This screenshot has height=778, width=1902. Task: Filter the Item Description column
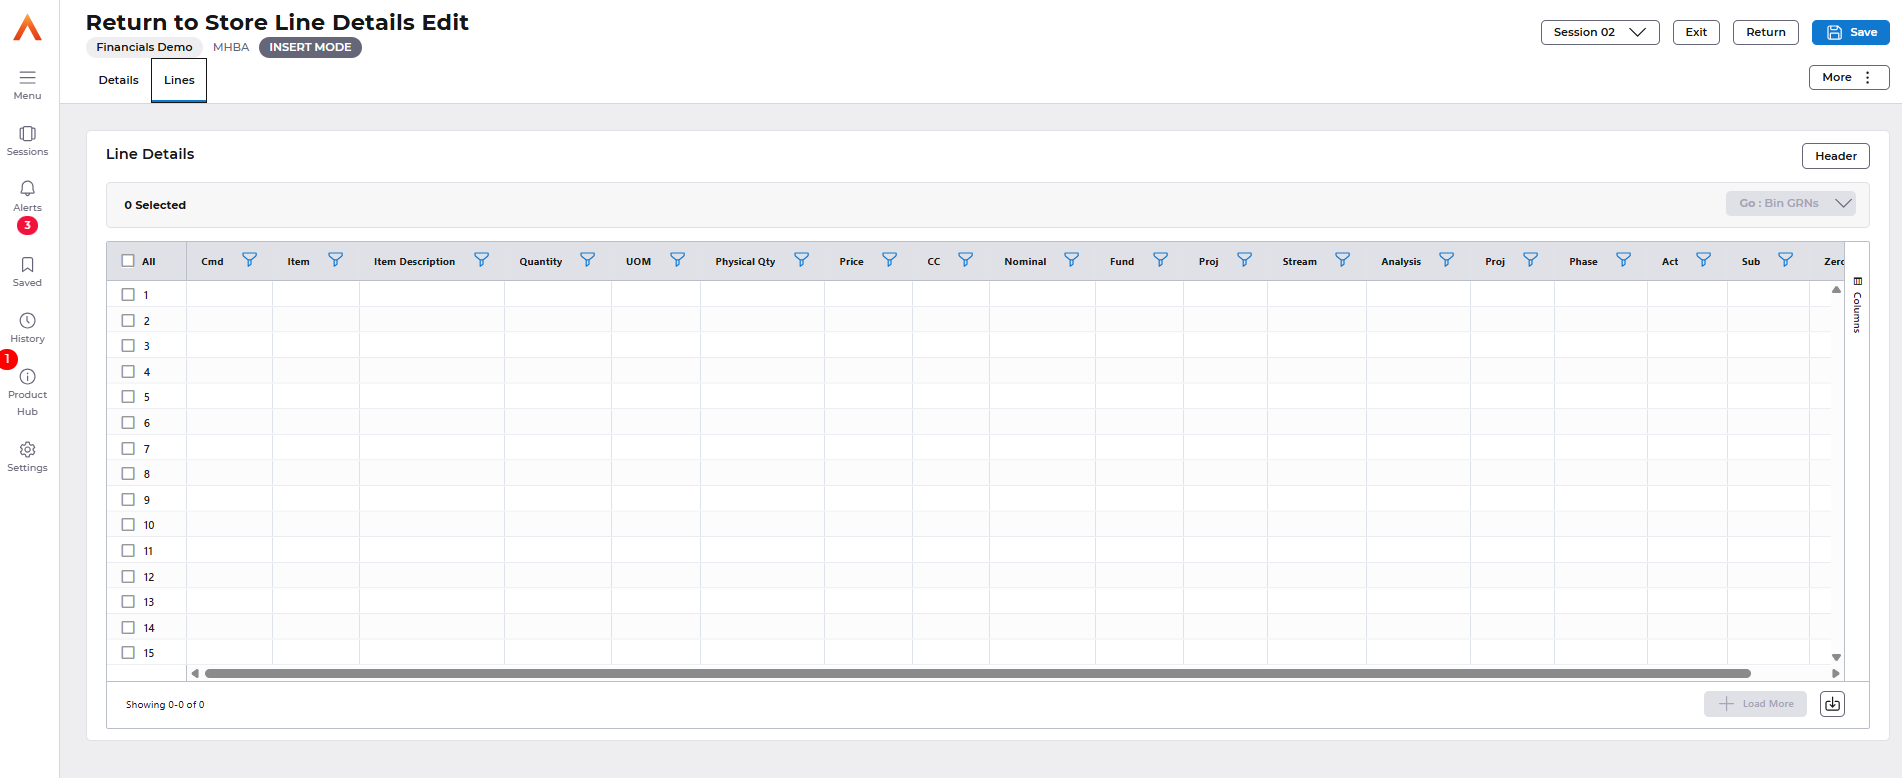[x=482, y=260]
